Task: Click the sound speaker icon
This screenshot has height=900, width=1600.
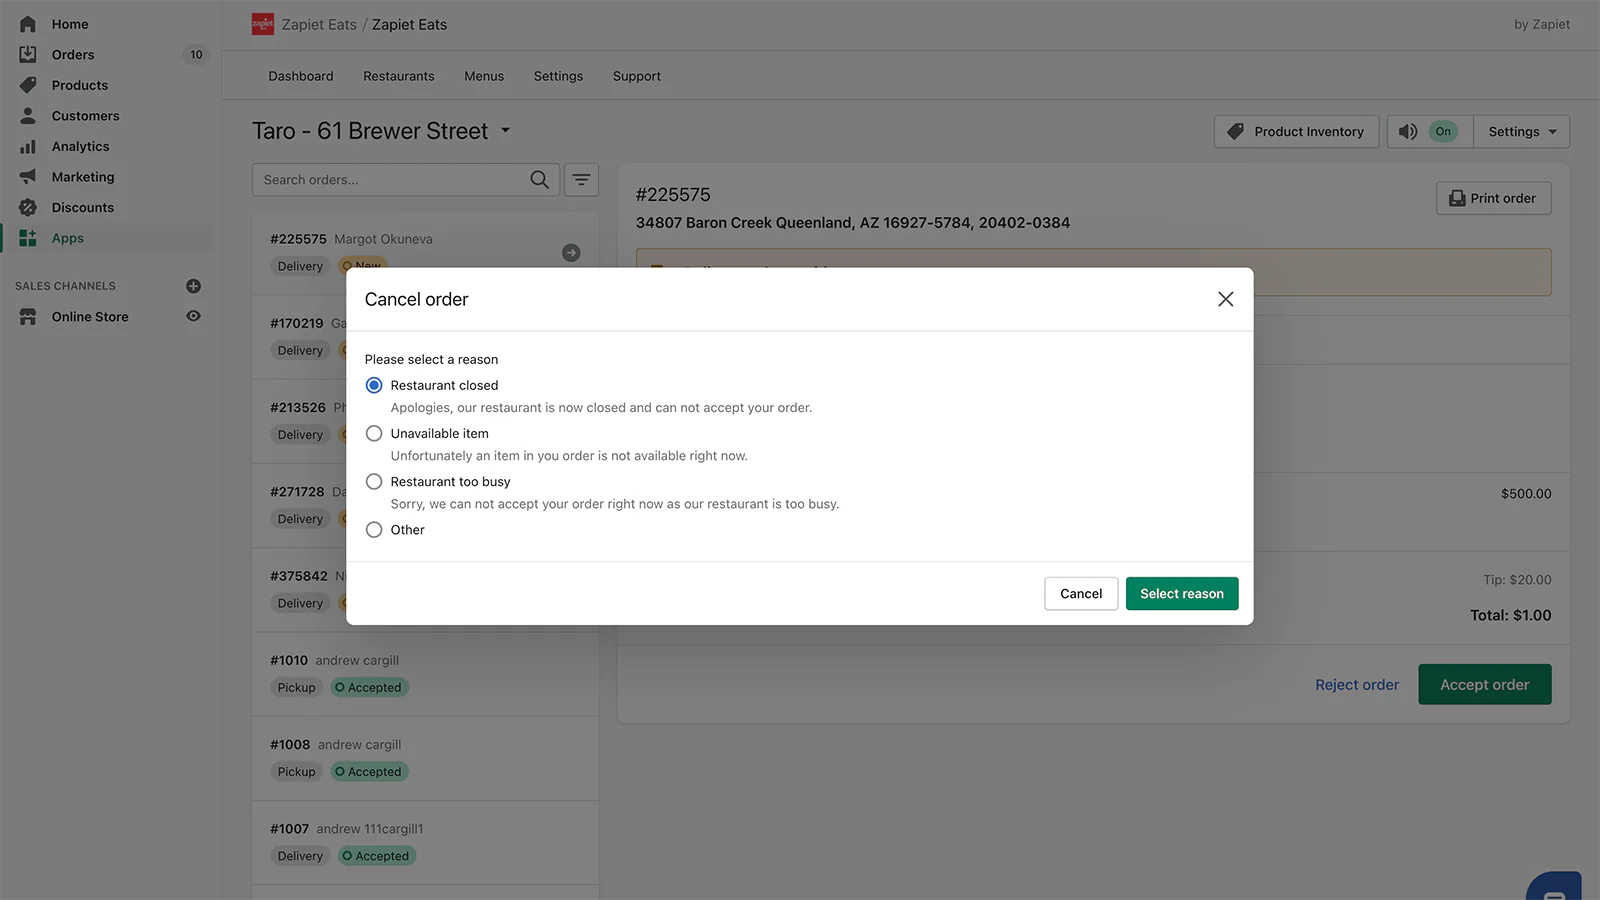Action: pos(1408,132)
